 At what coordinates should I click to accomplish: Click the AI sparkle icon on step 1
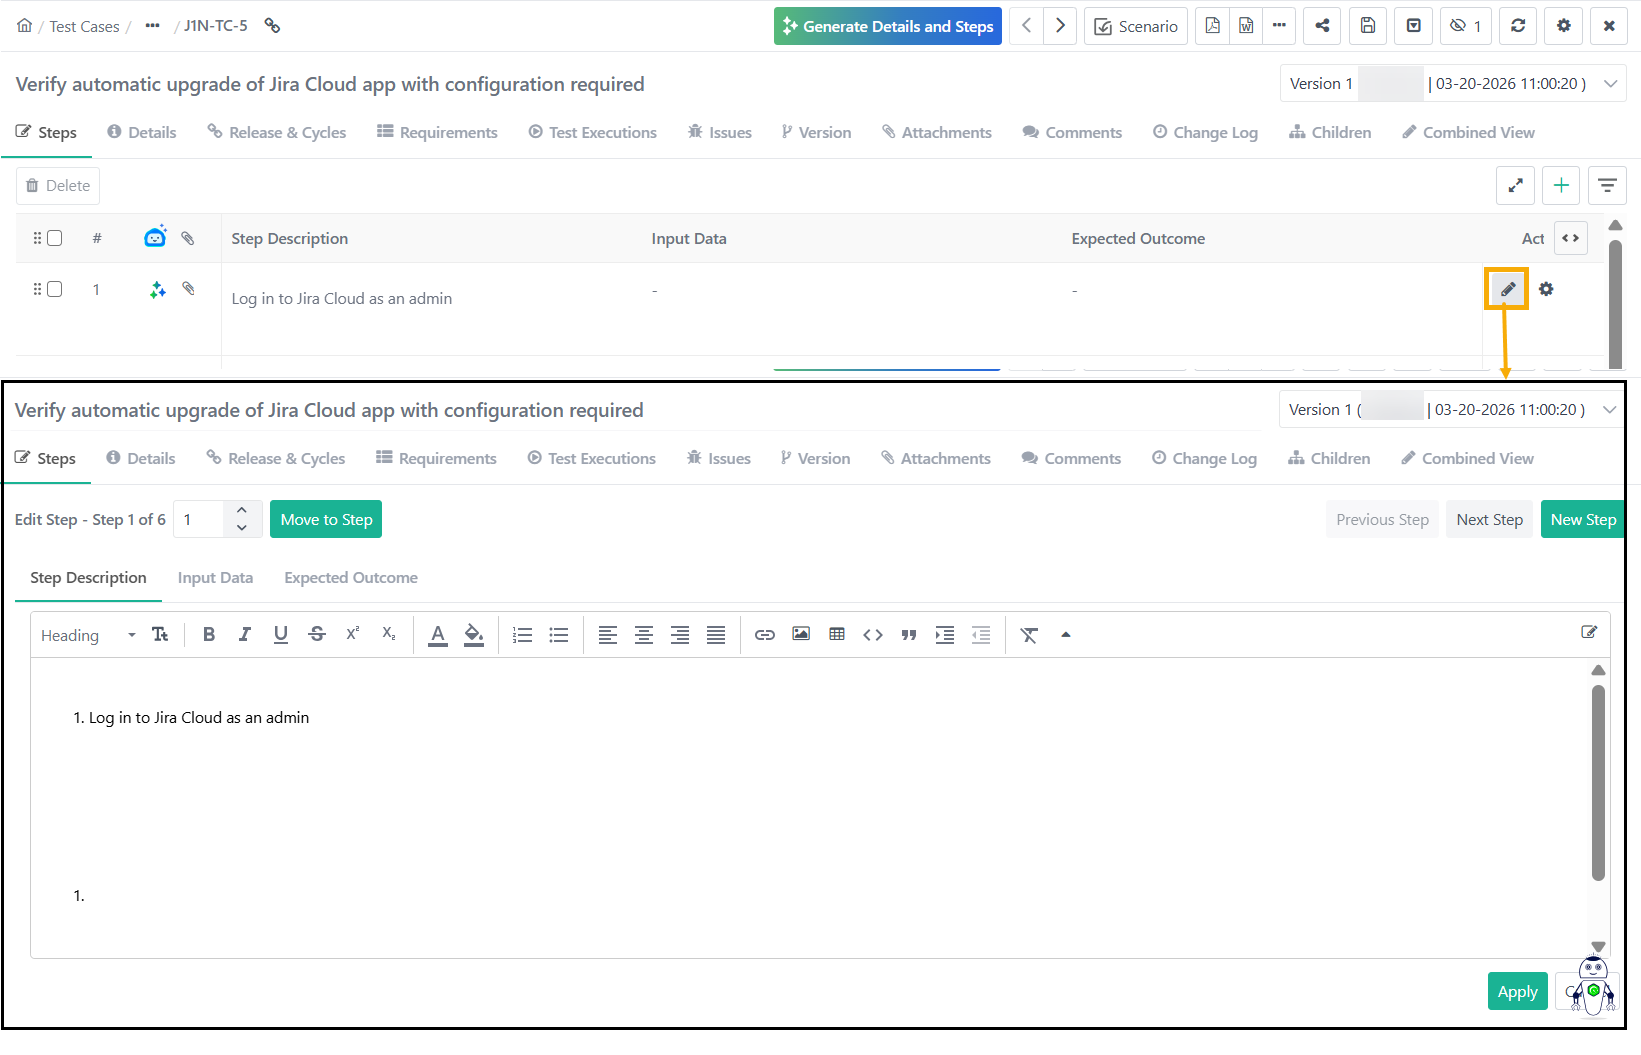157,290
